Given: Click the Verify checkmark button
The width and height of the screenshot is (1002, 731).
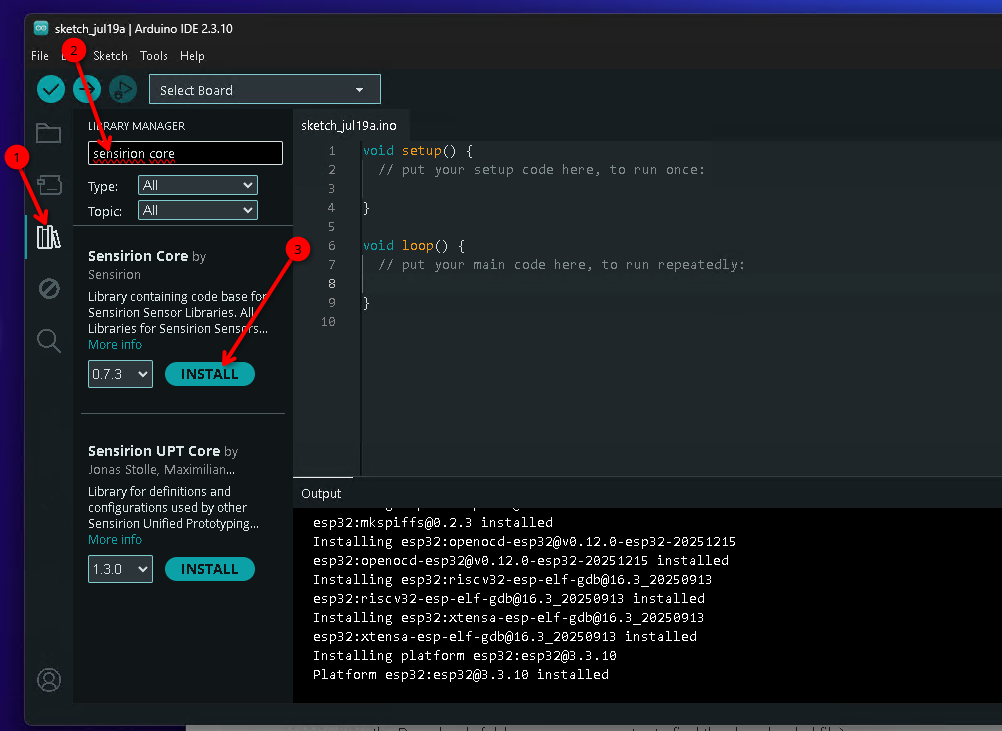Looking at the screenshot, I should pos(50,89).
